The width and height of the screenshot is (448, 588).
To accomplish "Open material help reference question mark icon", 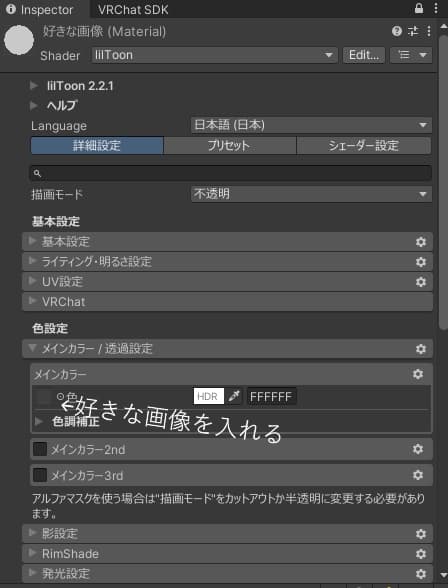I will pyautogui.click(x=397, y=31).
